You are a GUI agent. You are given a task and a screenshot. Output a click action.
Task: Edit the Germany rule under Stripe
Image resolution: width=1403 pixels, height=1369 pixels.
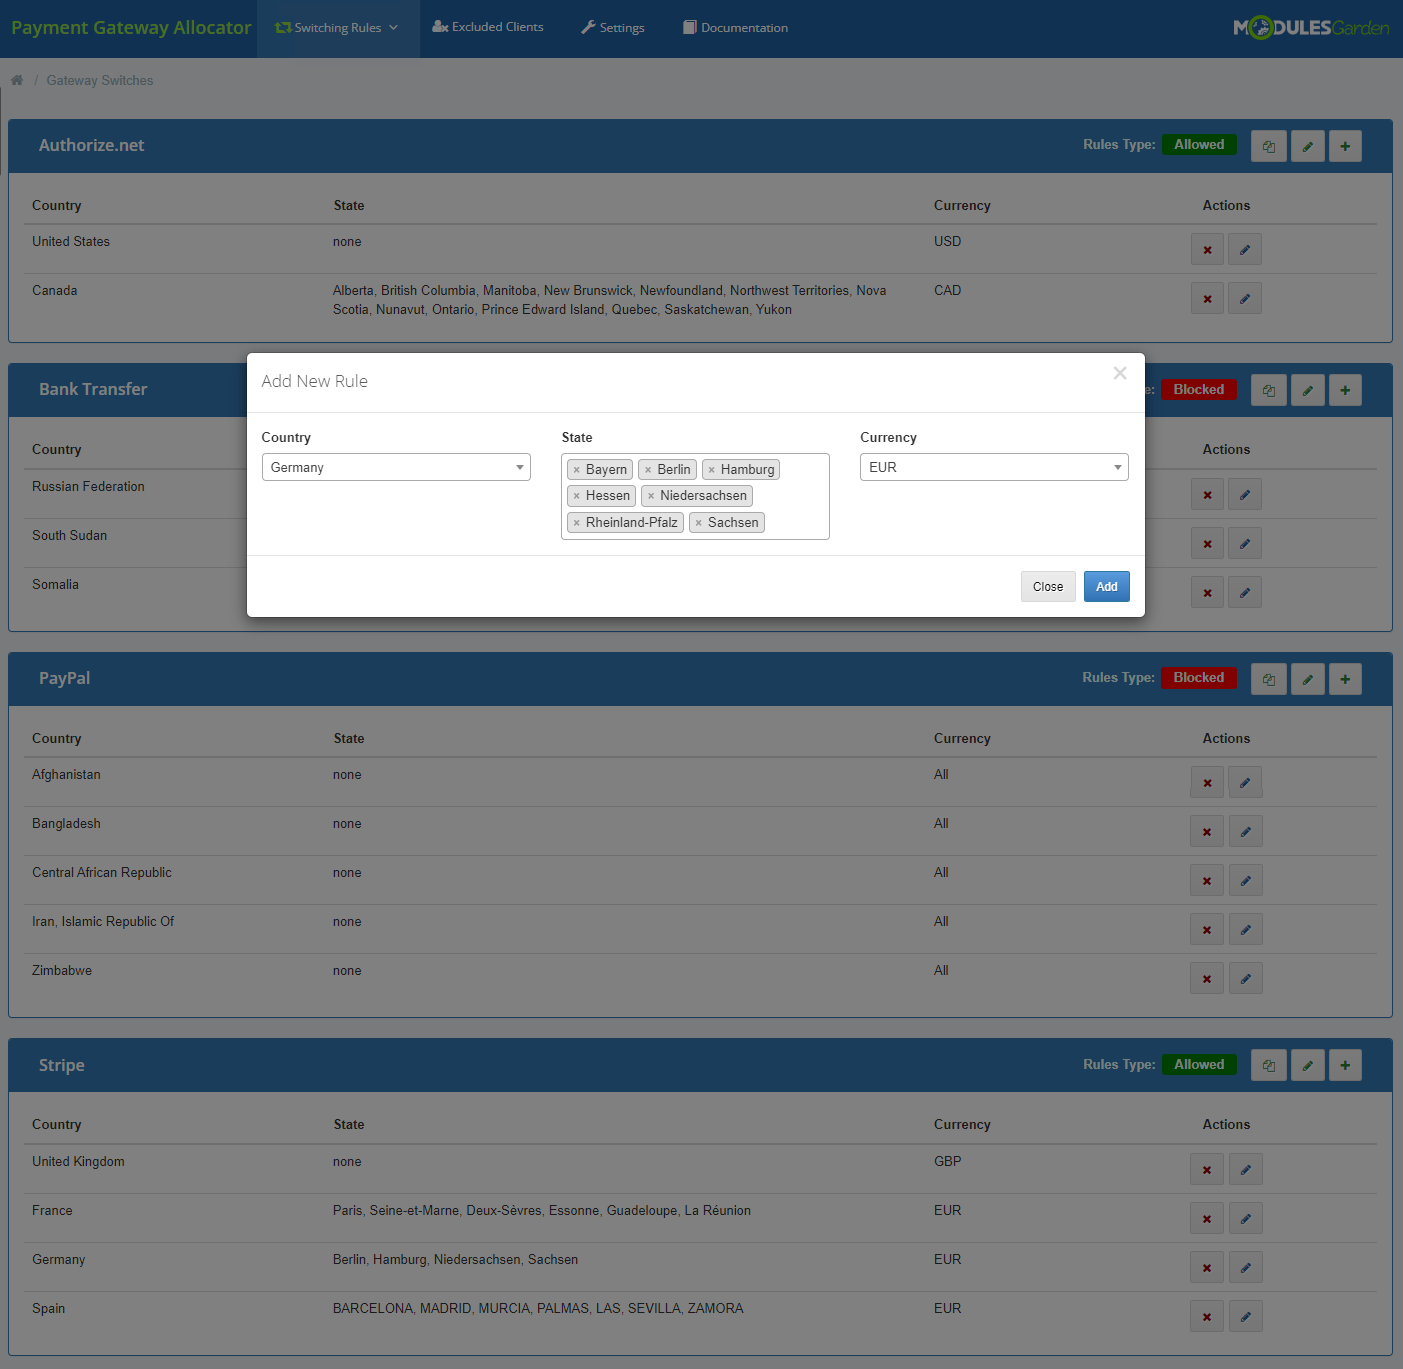pos(1244,1266)
